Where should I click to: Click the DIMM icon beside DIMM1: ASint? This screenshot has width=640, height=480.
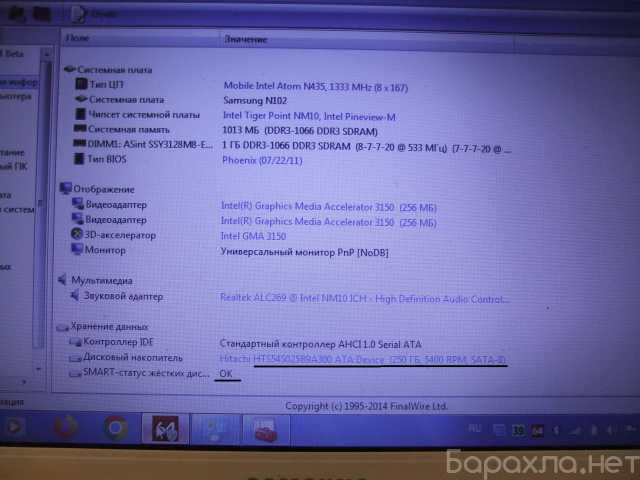[x=79, y=144]
